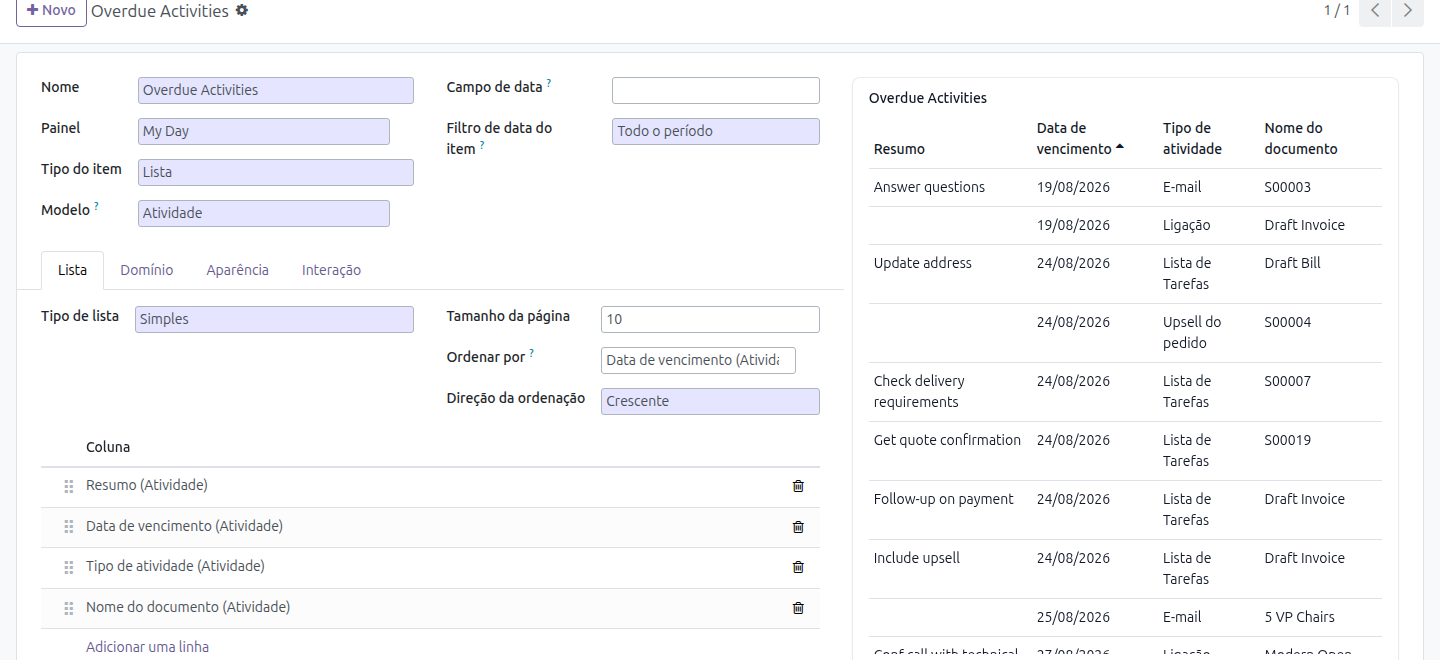The height and width of the screenshot is (660, 1440).
Task: Show help tooltip for Modelo field
Action: [97, 207]
